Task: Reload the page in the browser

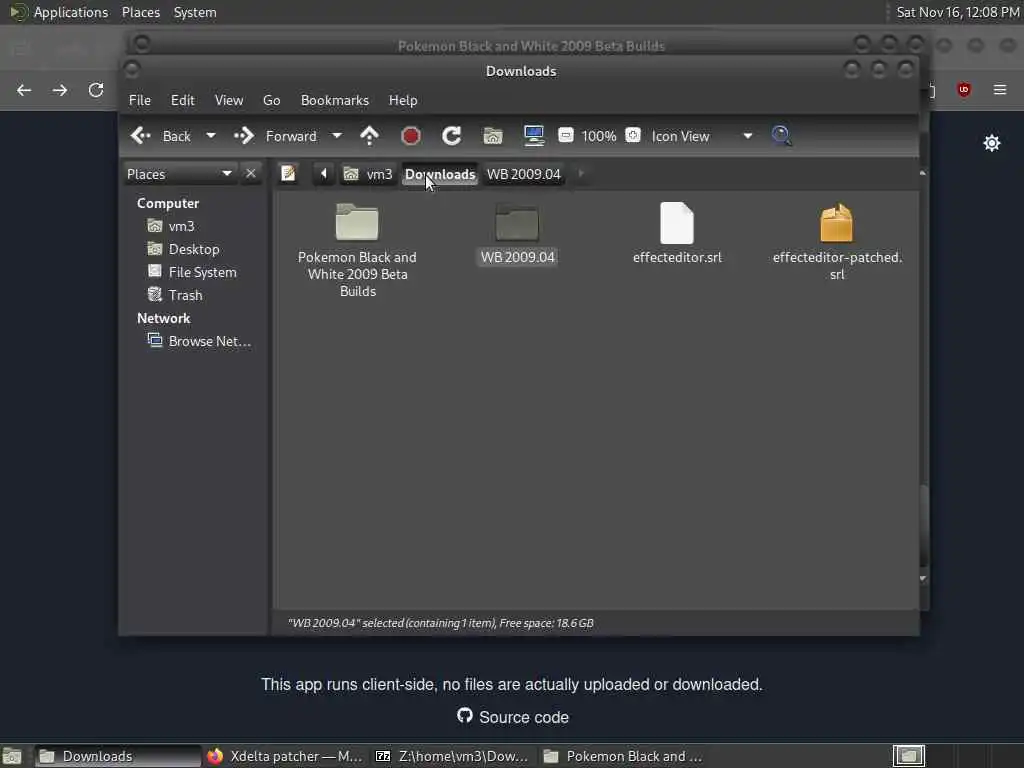Action: coord(96,90)
